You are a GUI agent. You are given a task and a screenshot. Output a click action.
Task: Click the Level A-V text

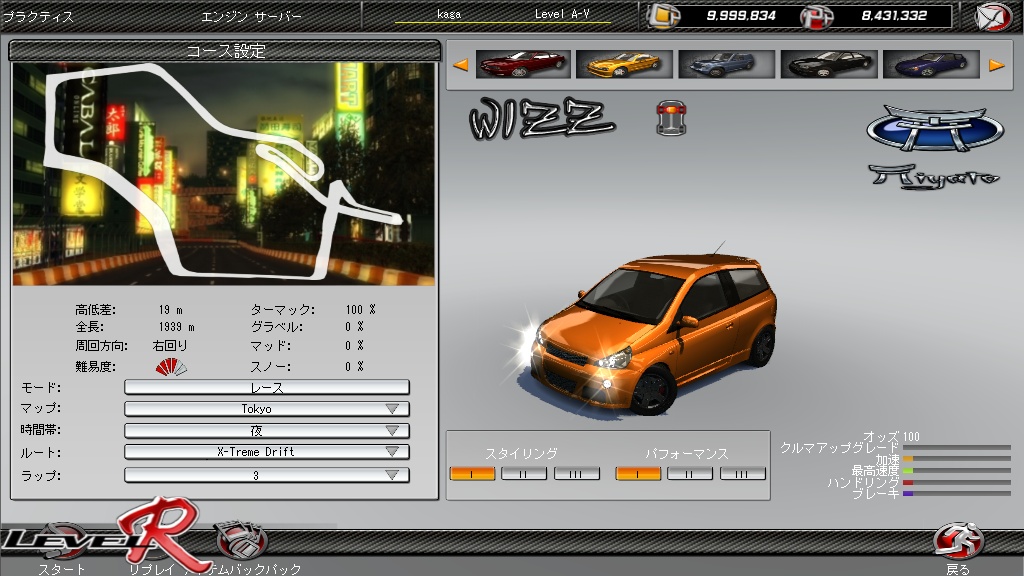pyautogui.click(x=562, y=14)
